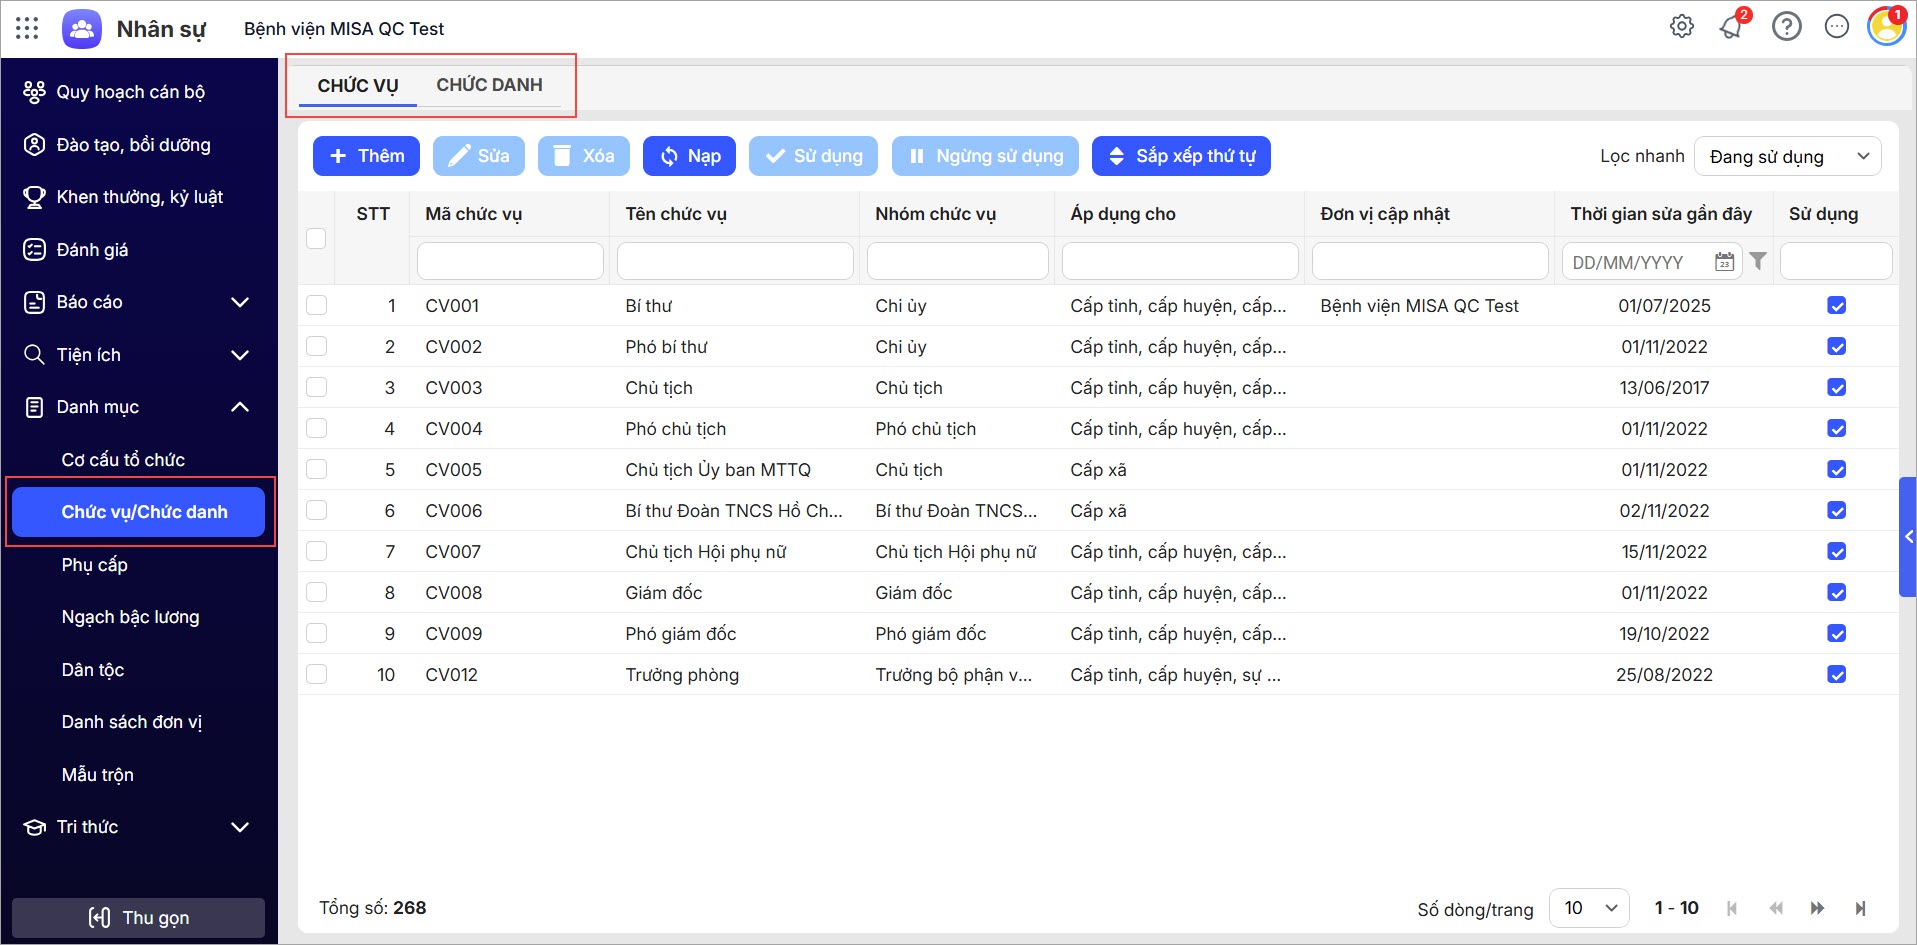Screen dimensions: 1917x945
Task: Expand Tiện ích menu chevron
Action: pyautogui.click(x=240, y=355)
